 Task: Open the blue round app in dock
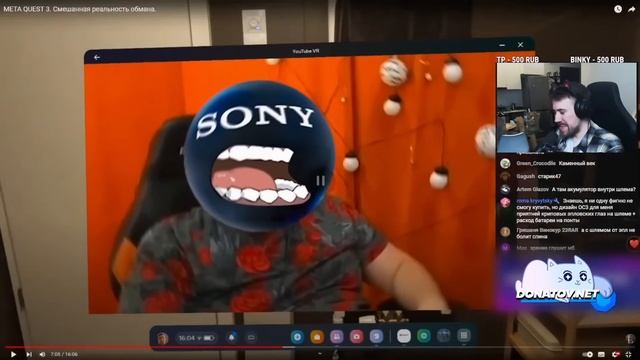pos(297,337)
